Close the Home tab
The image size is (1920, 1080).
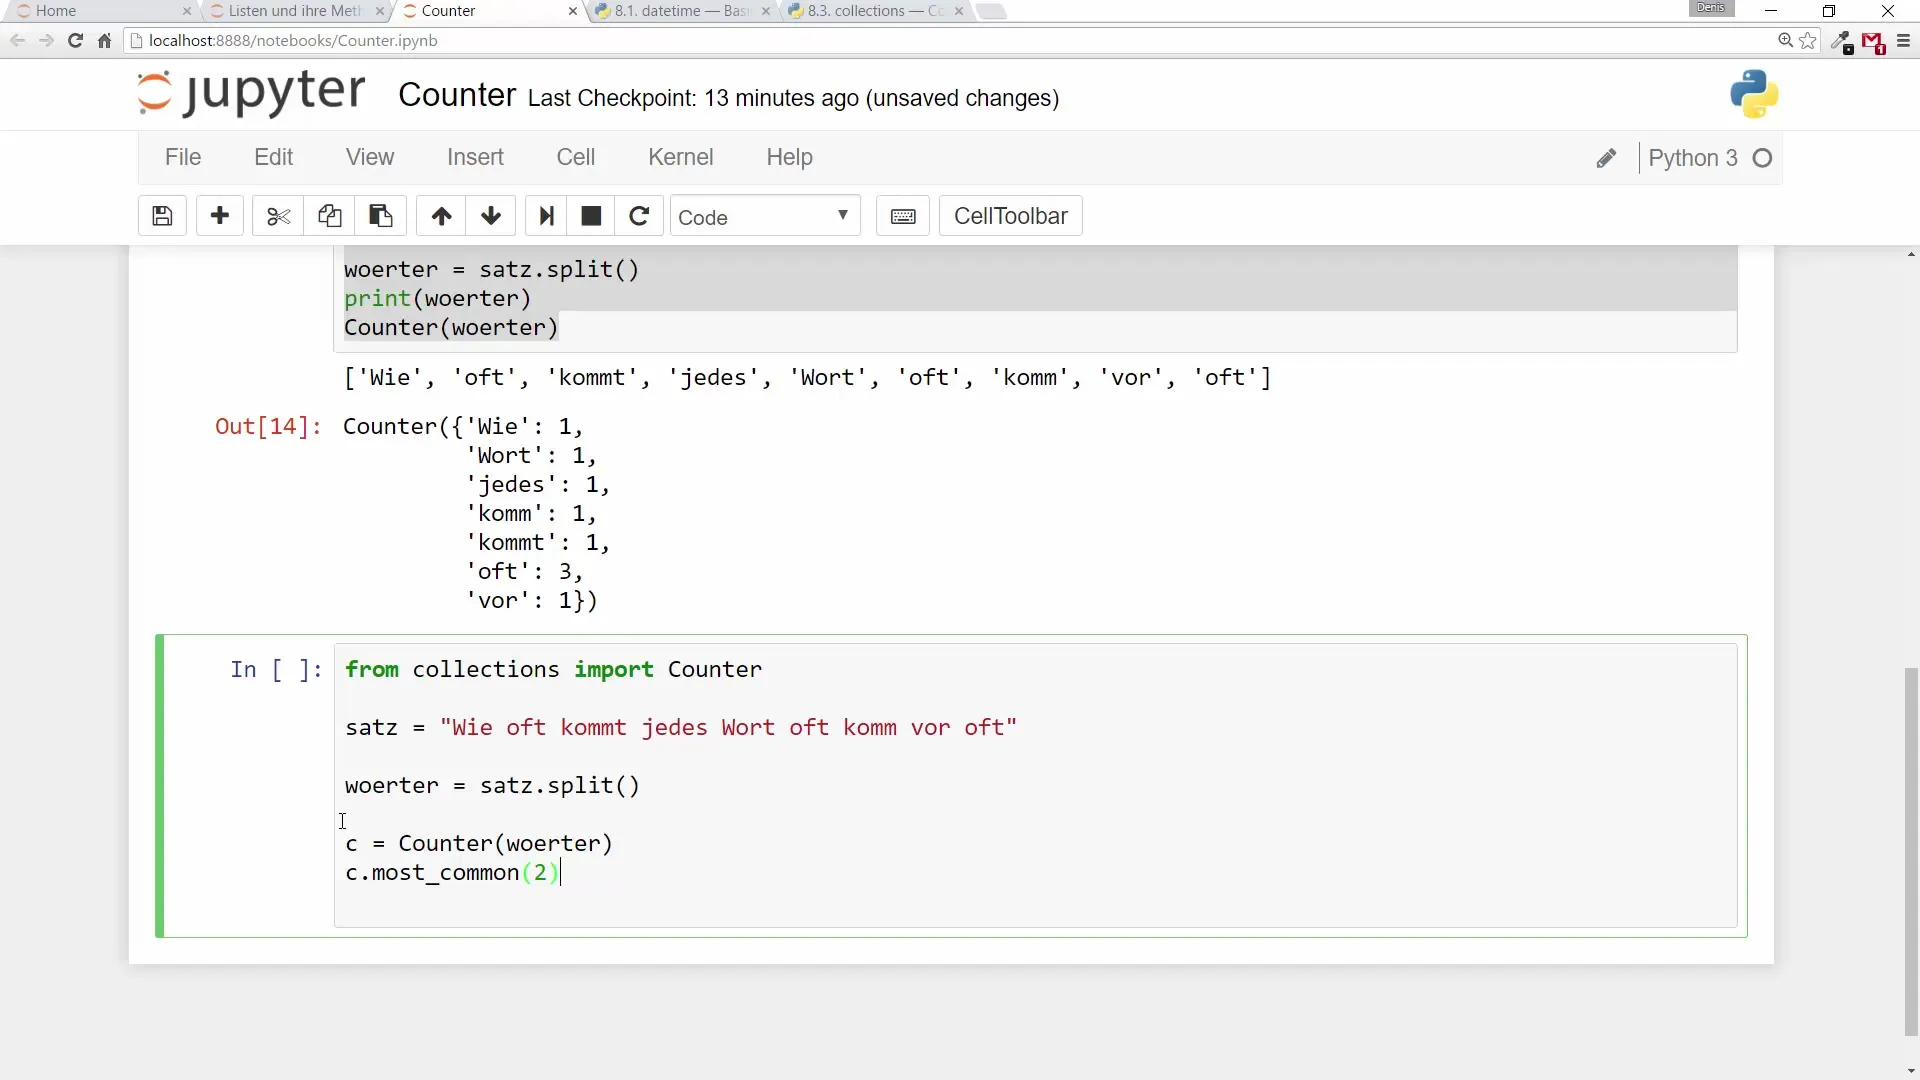pos(186,11)
